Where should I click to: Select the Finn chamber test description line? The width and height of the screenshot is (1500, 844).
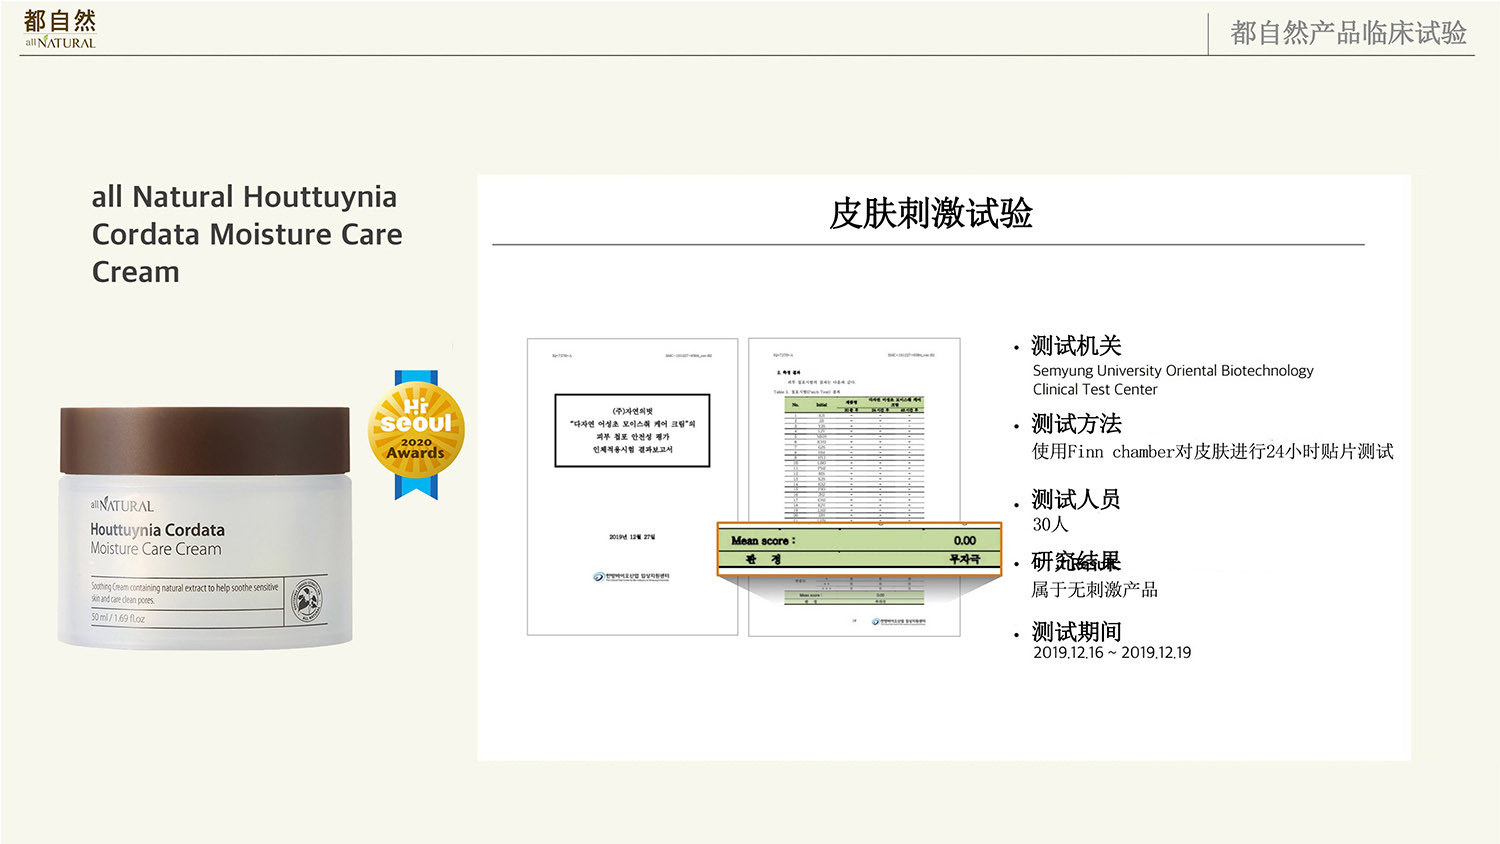pyautogui.click(x=1212, y=452)
